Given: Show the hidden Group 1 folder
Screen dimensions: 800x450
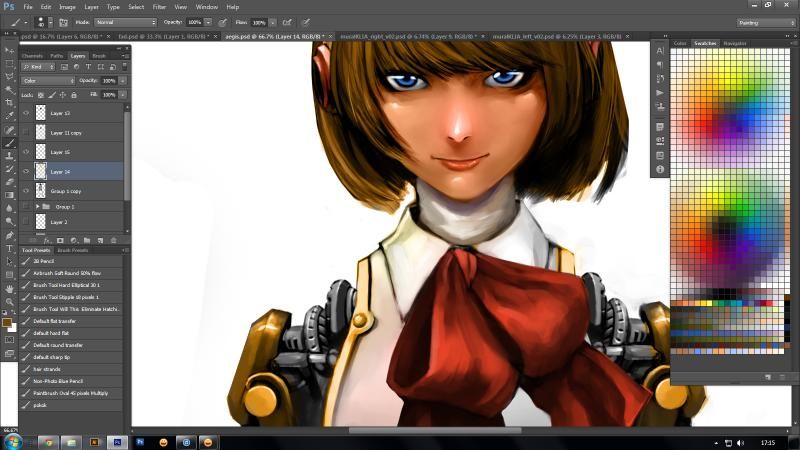Looking at the screenshot, I should (26, 207).
